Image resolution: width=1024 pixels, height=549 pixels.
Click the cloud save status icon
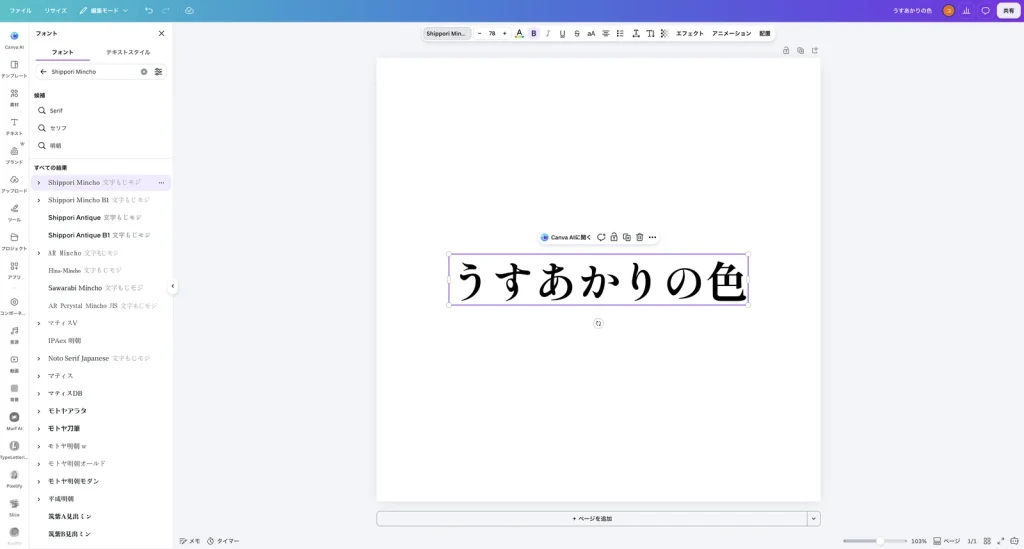point(189,10)
